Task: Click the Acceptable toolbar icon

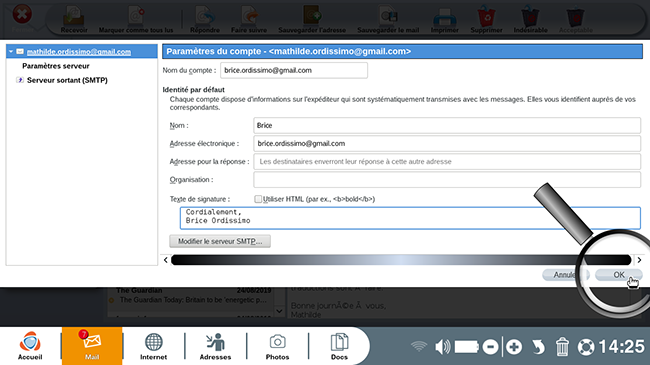Action: pyautogui.click(x=575, y=17)
